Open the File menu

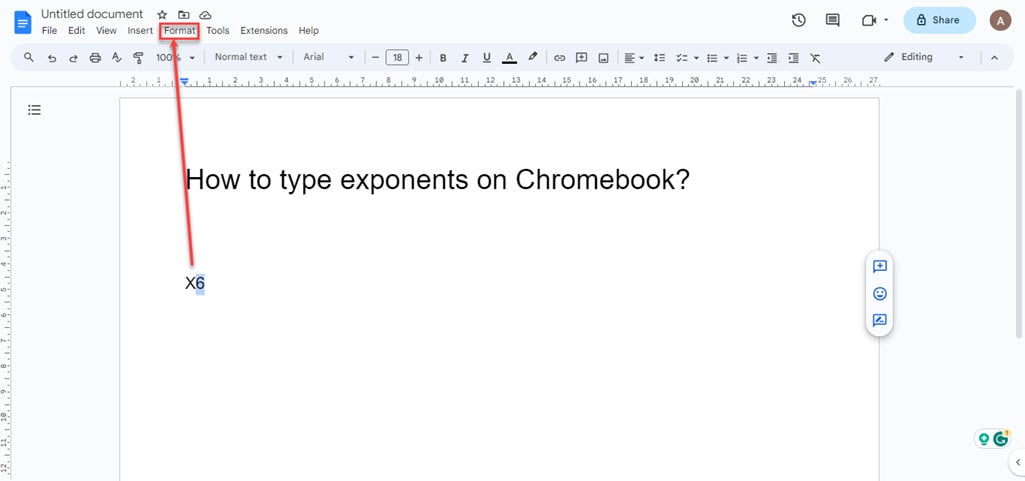coord(49,31)
